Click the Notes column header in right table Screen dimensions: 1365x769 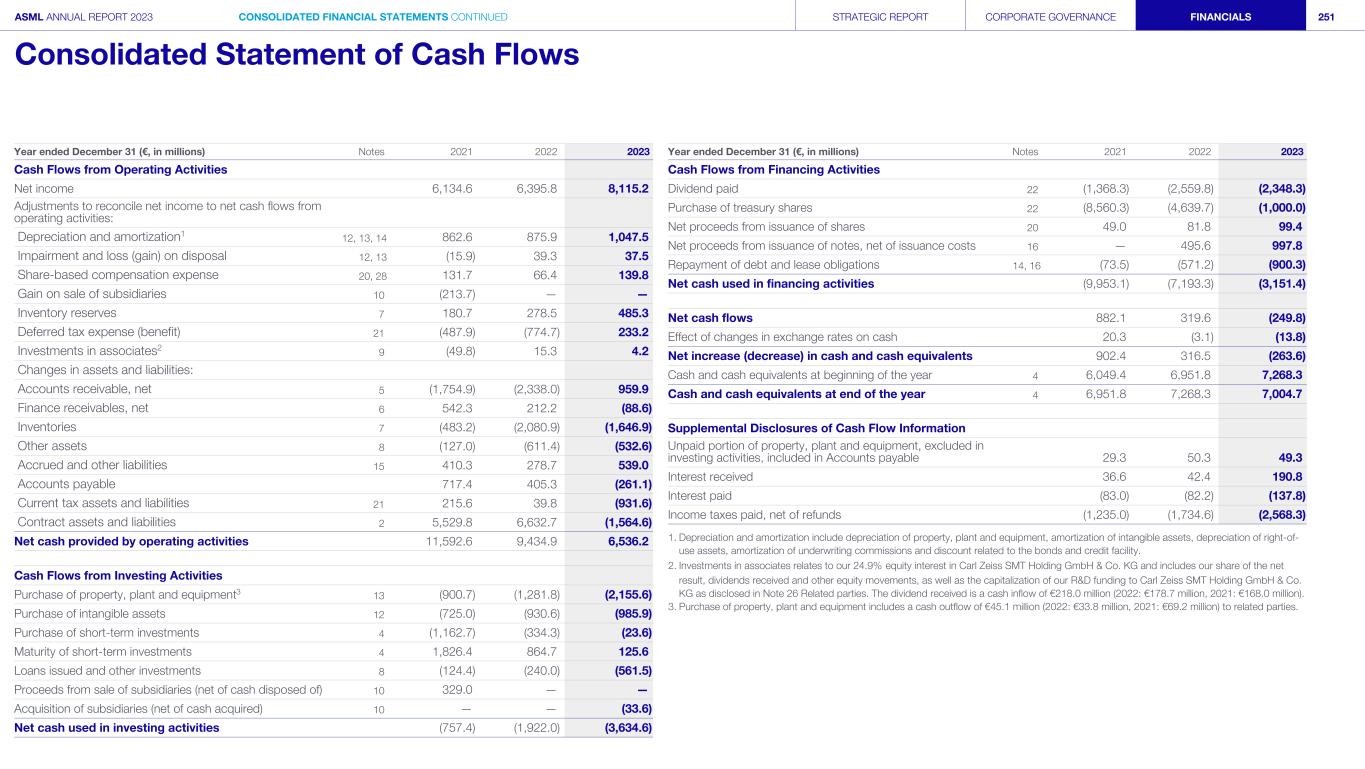[1025, 152]
